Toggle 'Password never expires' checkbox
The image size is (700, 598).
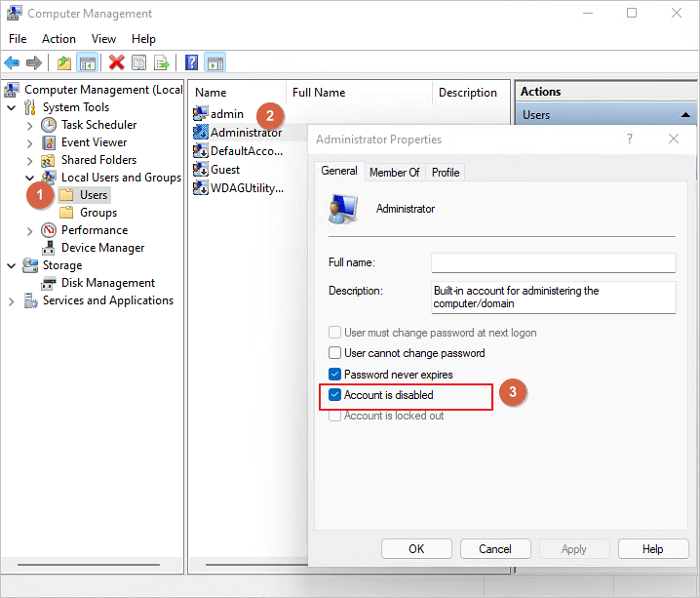[x=335, y=374]
